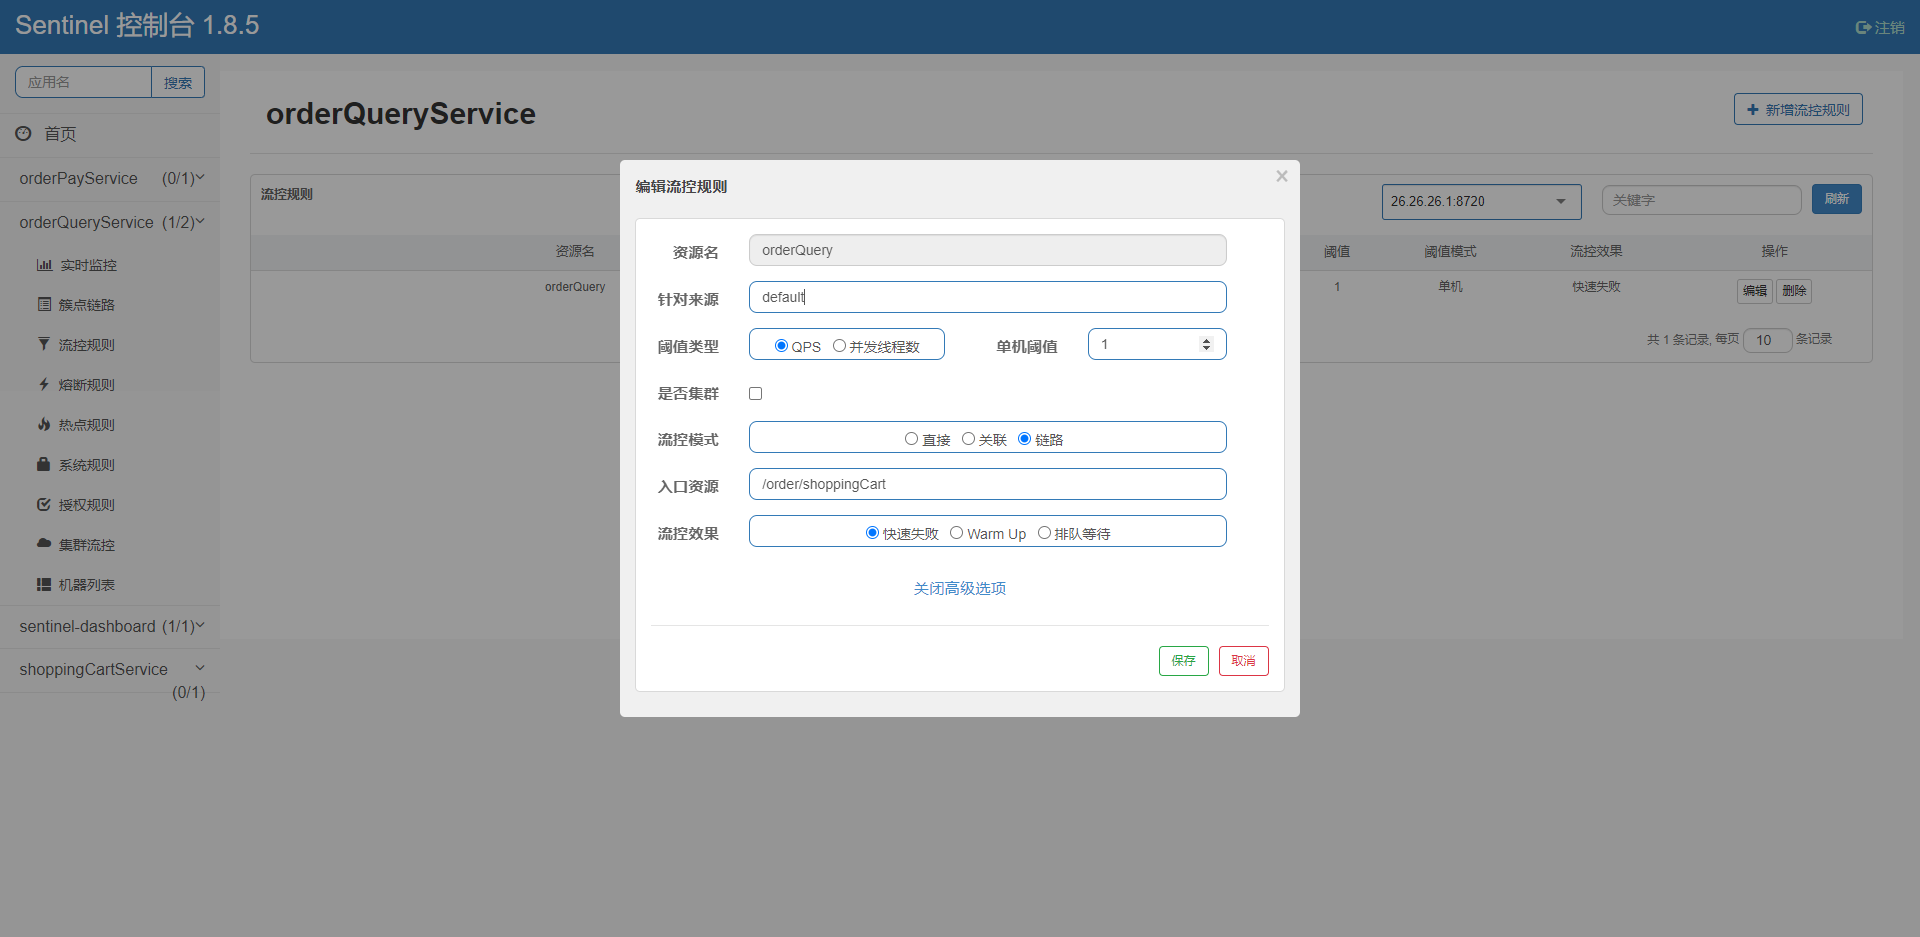Click the 集群流控 cloud icon
The image size is (1920, 937).
click(x=44, y=543)
